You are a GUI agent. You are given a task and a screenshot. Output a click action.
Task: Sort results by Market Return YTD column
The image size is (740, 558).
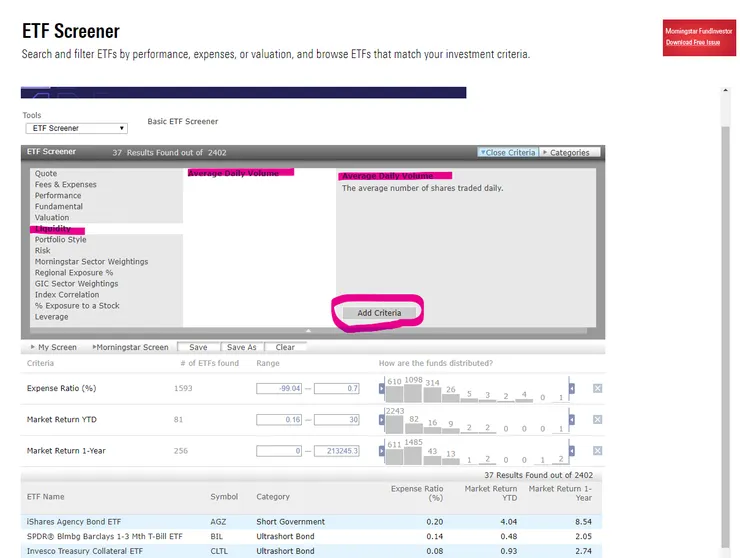point(491,493)
